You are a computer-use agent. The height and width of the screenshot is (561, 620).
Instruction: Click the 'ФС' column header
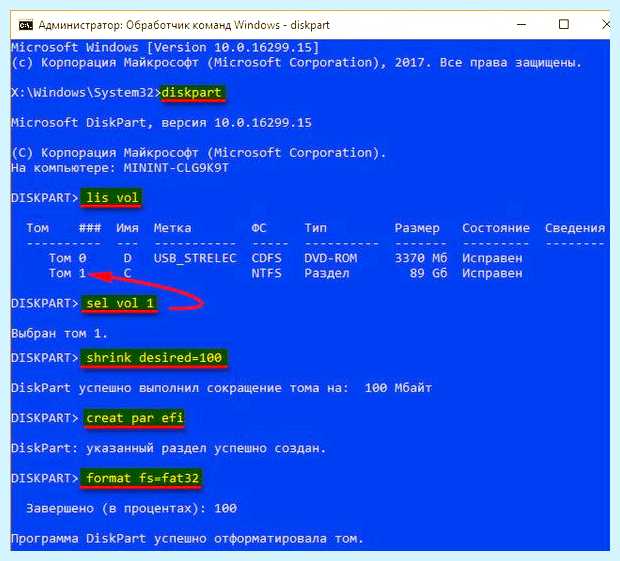click(259, 228)
